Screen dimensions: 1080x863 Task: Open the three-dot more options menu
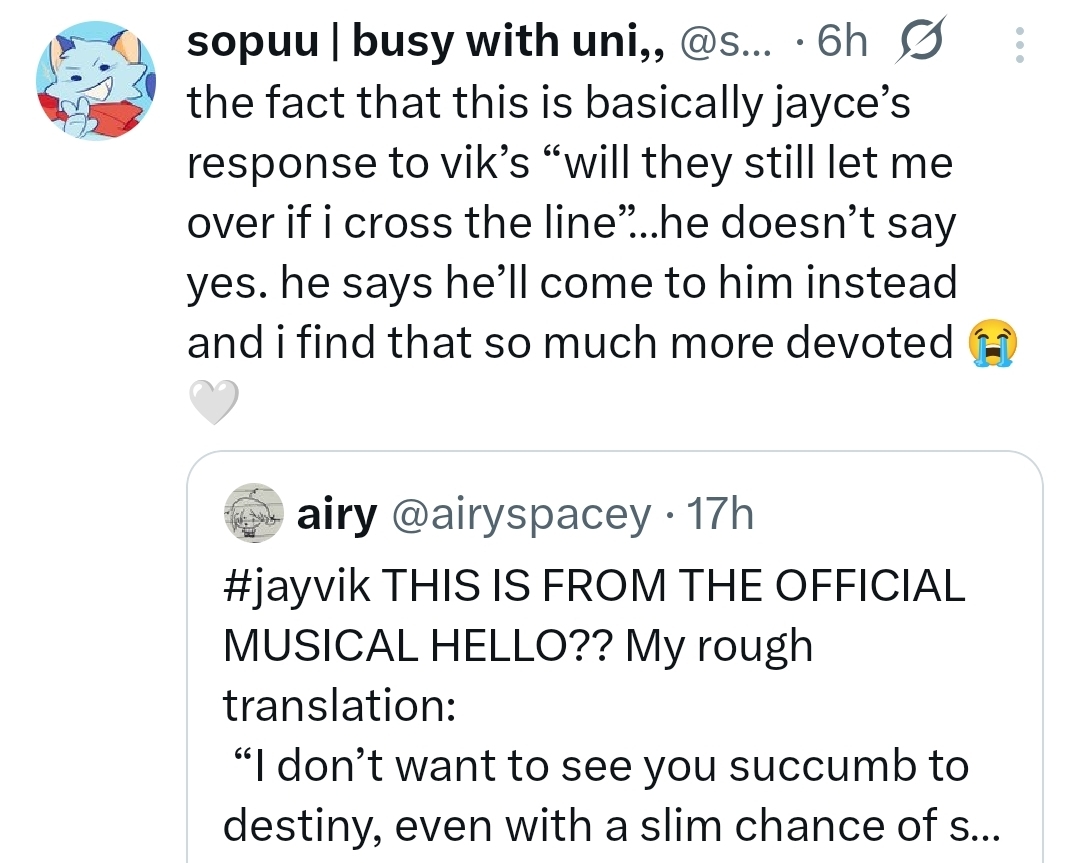(1019, 45)
